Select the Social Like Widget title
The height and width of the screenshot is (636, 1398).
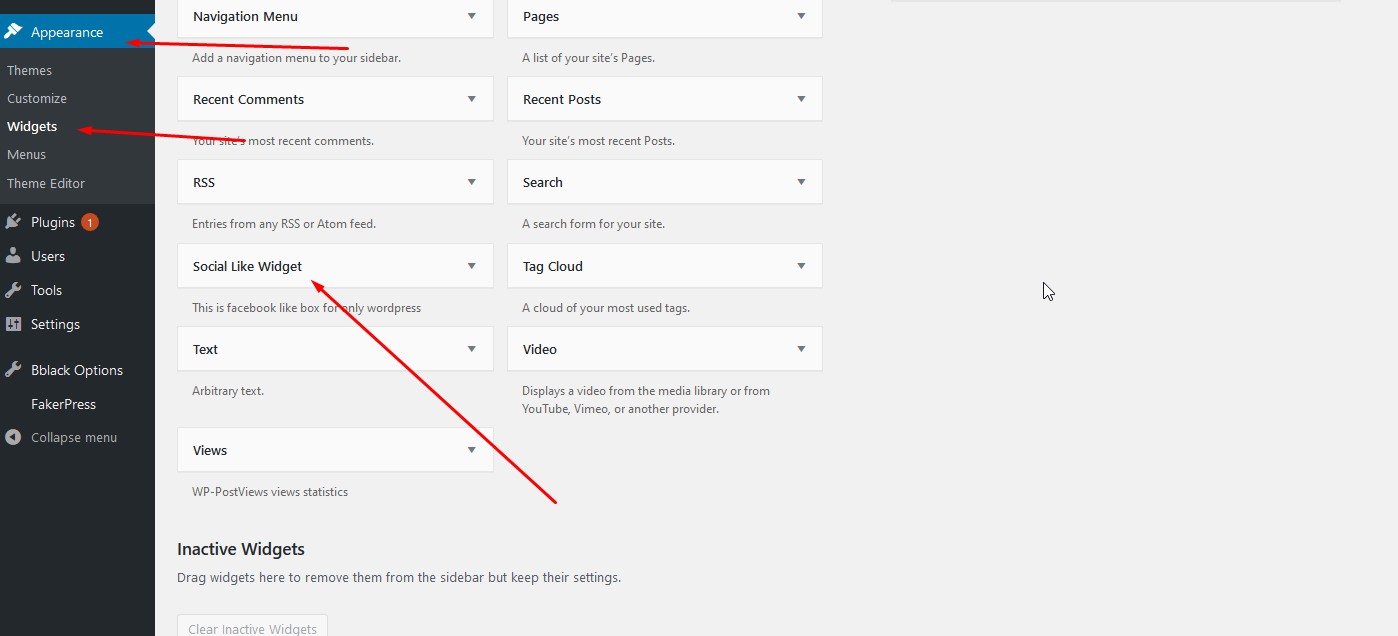(x=247, y=266)
